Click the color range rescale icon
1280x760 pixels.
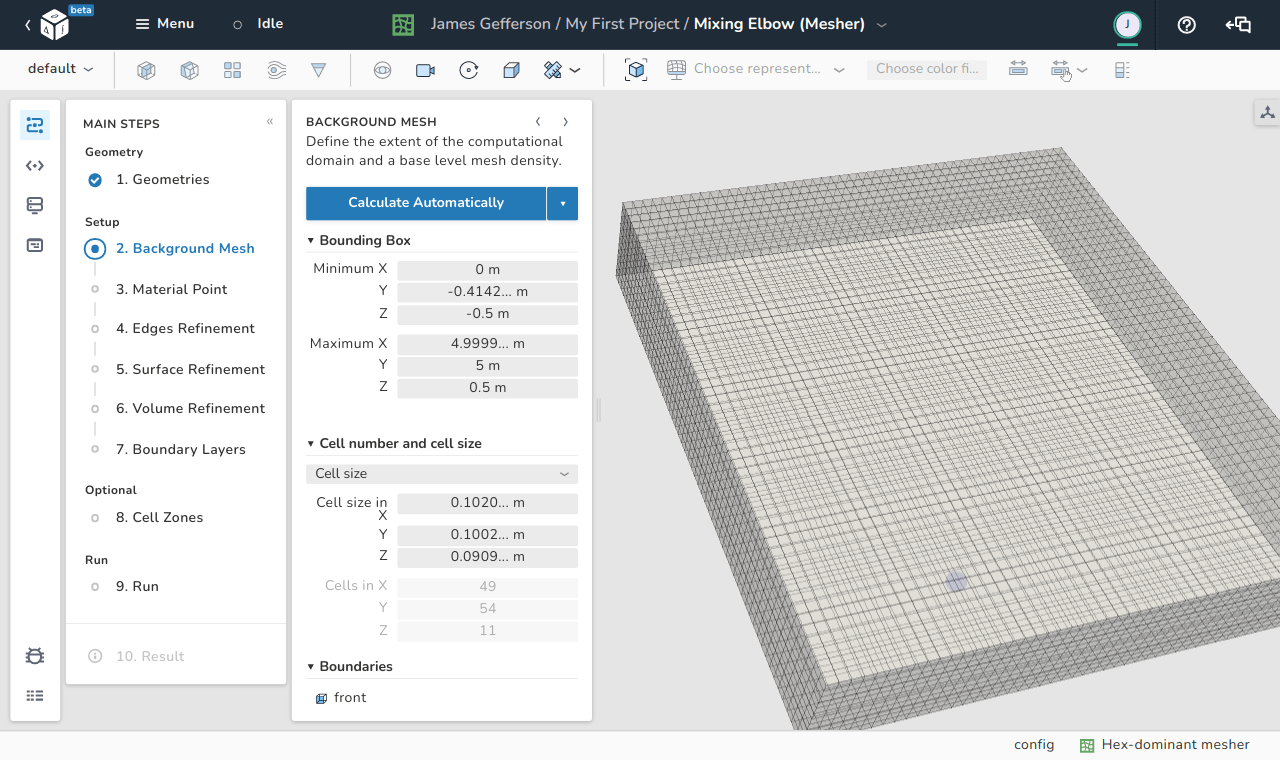(1018, 69)
